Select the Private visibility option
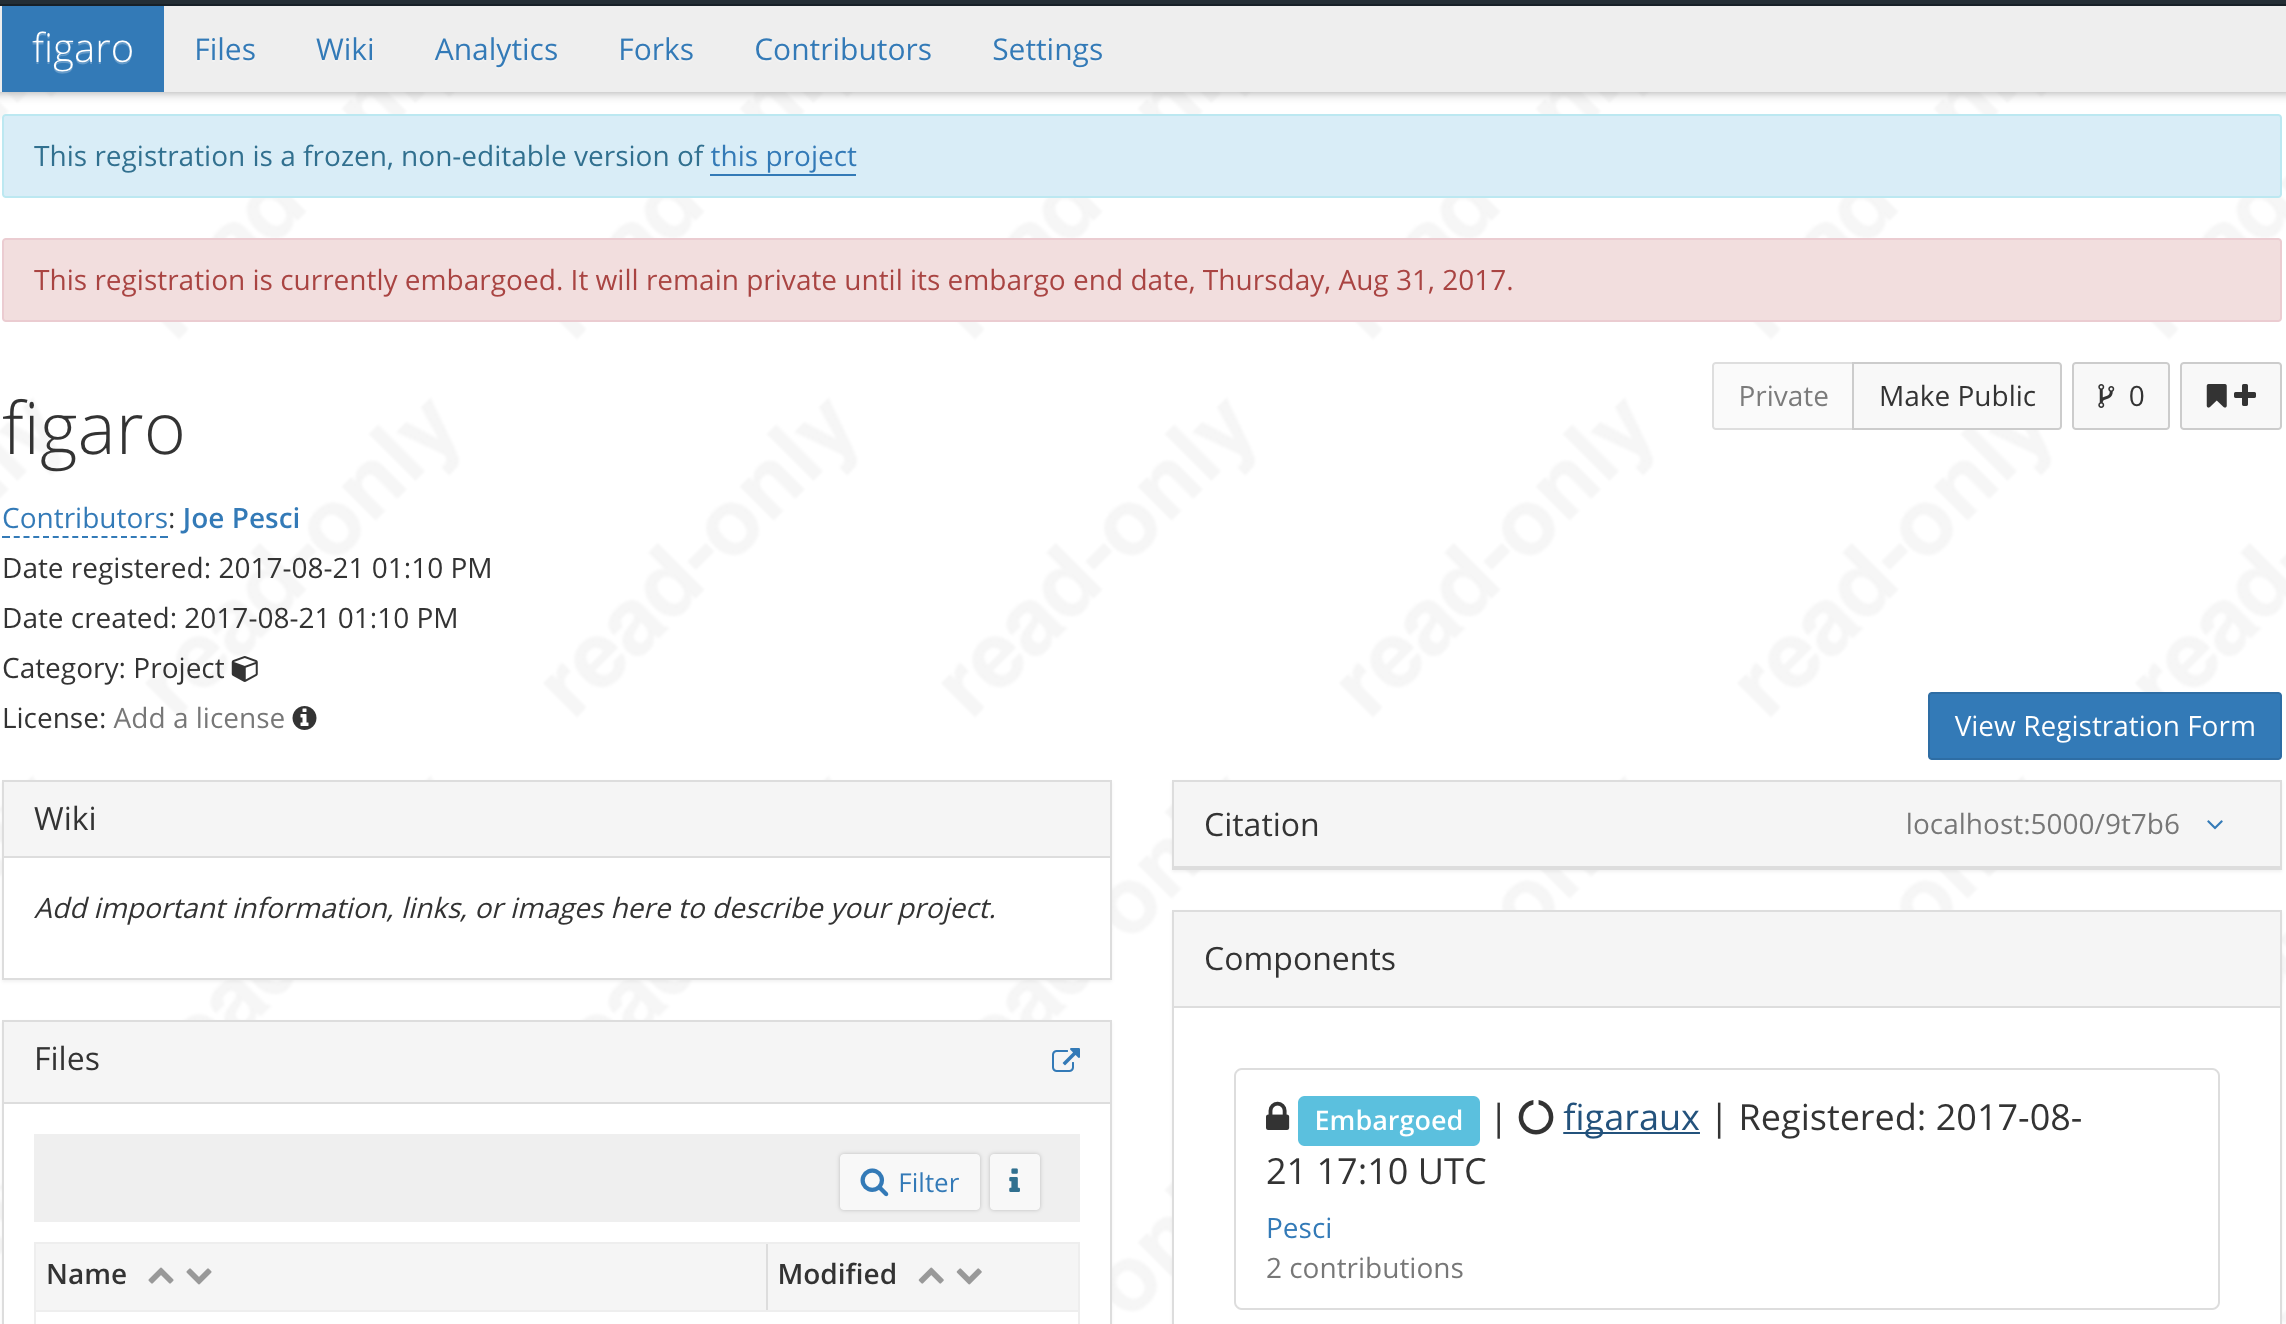 (x=1782, y=396)
